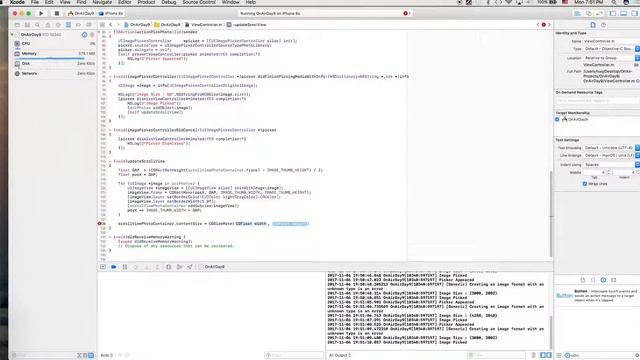This screenshot has height=360, width=640.
Task: Pause program execution in debug bar
Action: coord(125,267)
